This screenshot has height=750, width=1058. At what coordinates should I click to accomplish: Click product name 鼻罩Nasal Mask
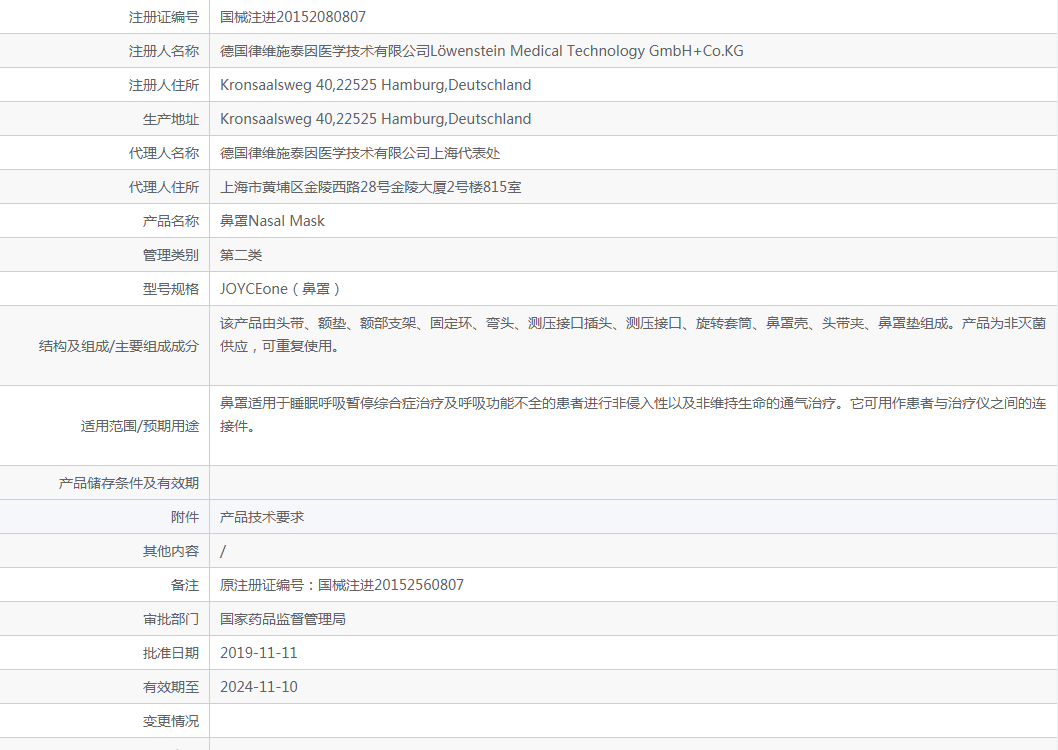(x=272, y=221)
